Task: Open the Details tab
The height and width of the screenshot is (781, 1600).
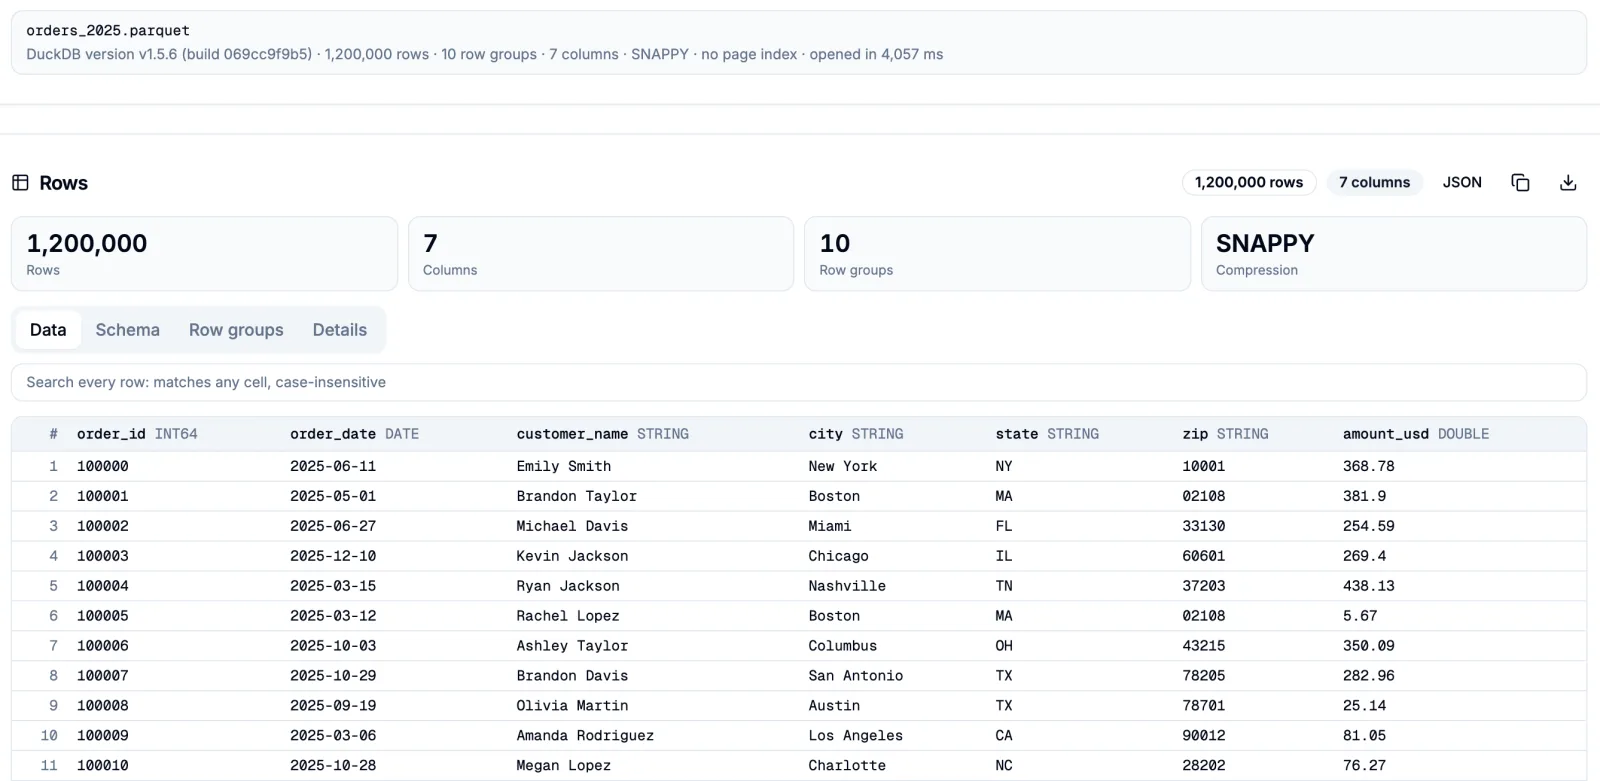Action: pyautogui.click(x=340, y=330)
